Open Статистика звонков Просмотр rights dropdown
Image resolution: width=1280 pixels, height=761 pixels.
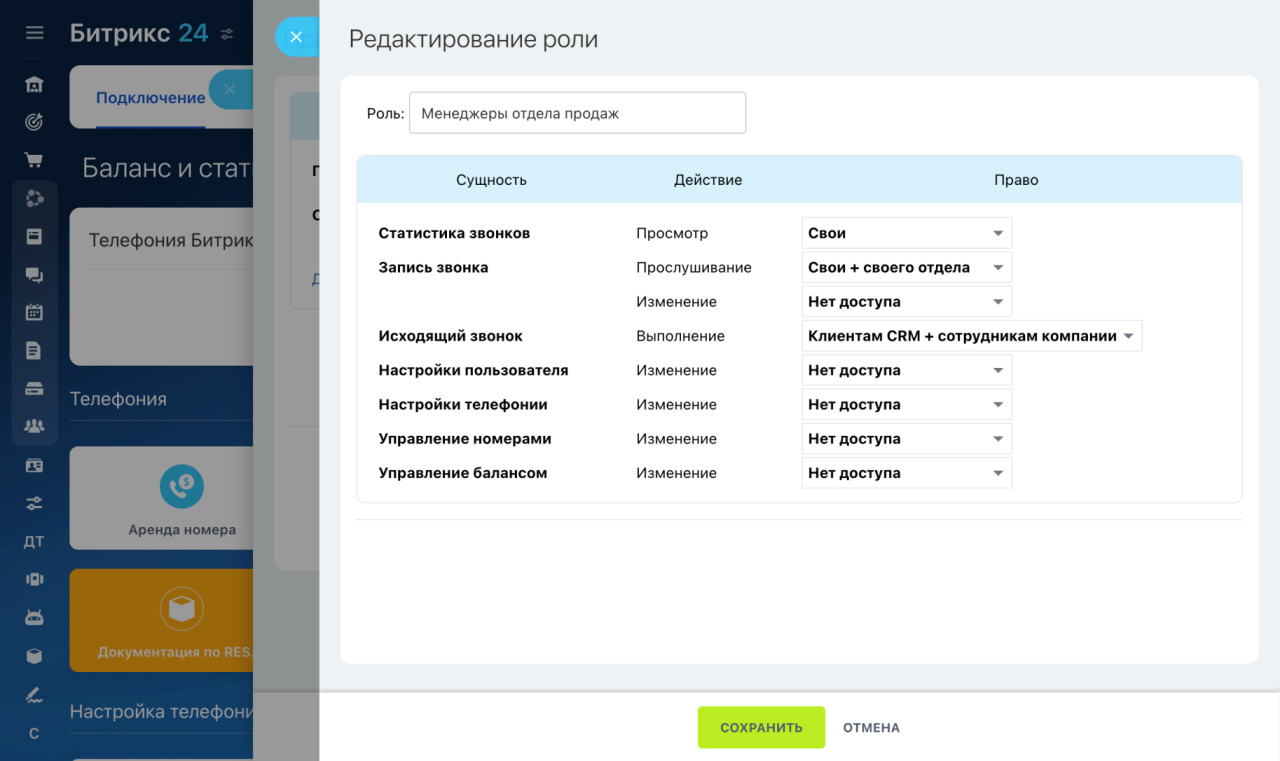[907, 233]
